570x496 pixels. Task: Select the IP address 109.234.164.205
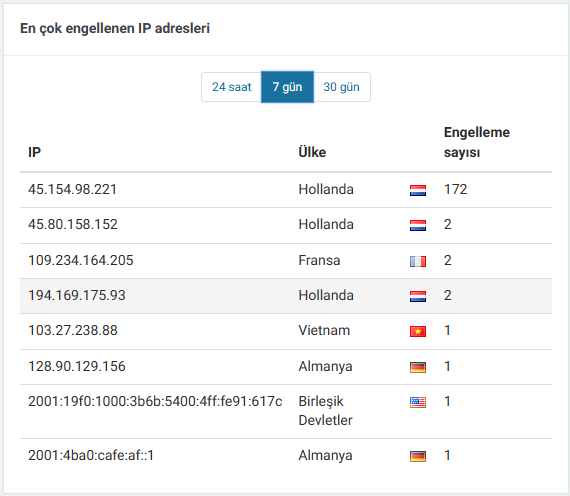[81, 260]
